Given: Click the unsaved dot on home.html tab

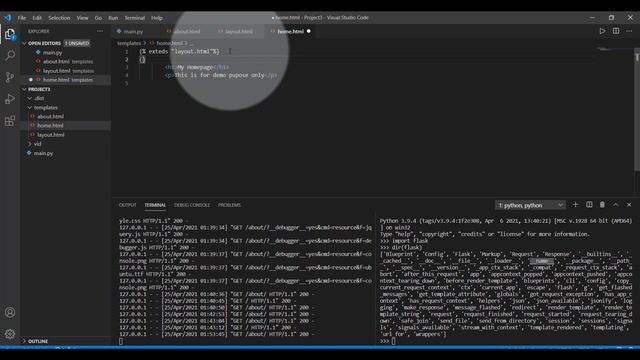Looking at the screenshot, I should [309, 31].
